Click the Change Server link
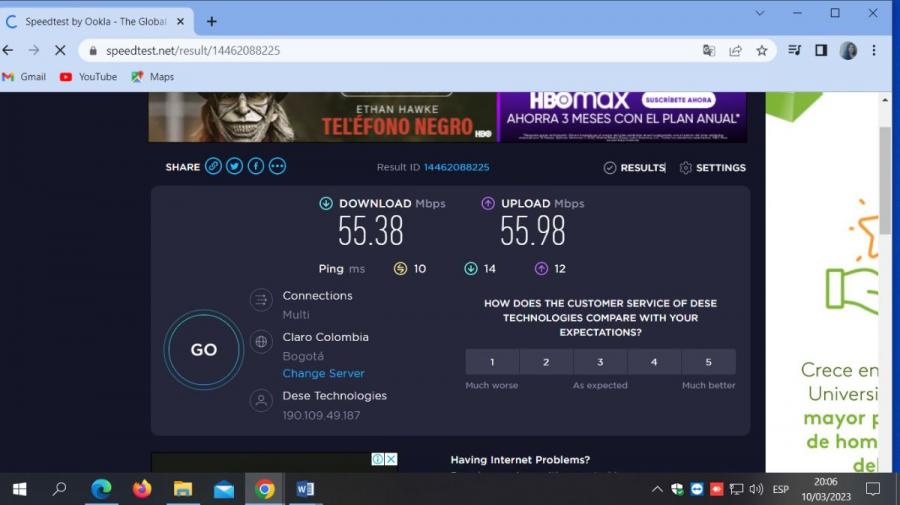Screen dimensions: 900x505 (323, 373)
